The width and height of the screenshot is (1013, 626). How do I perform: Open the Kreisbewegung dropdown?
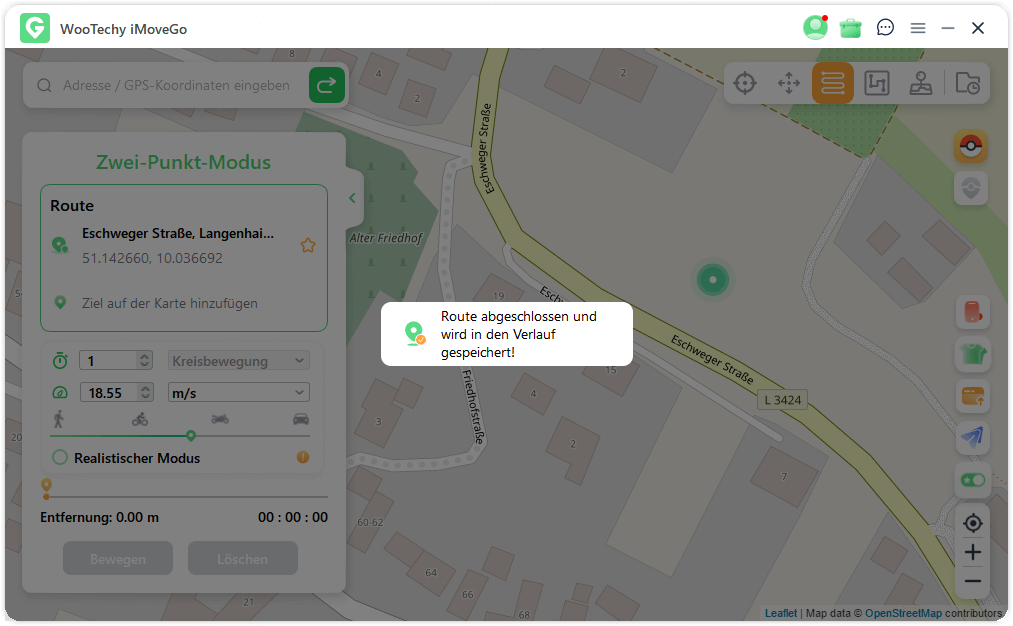pyautogui.click(x=239, y=360)
